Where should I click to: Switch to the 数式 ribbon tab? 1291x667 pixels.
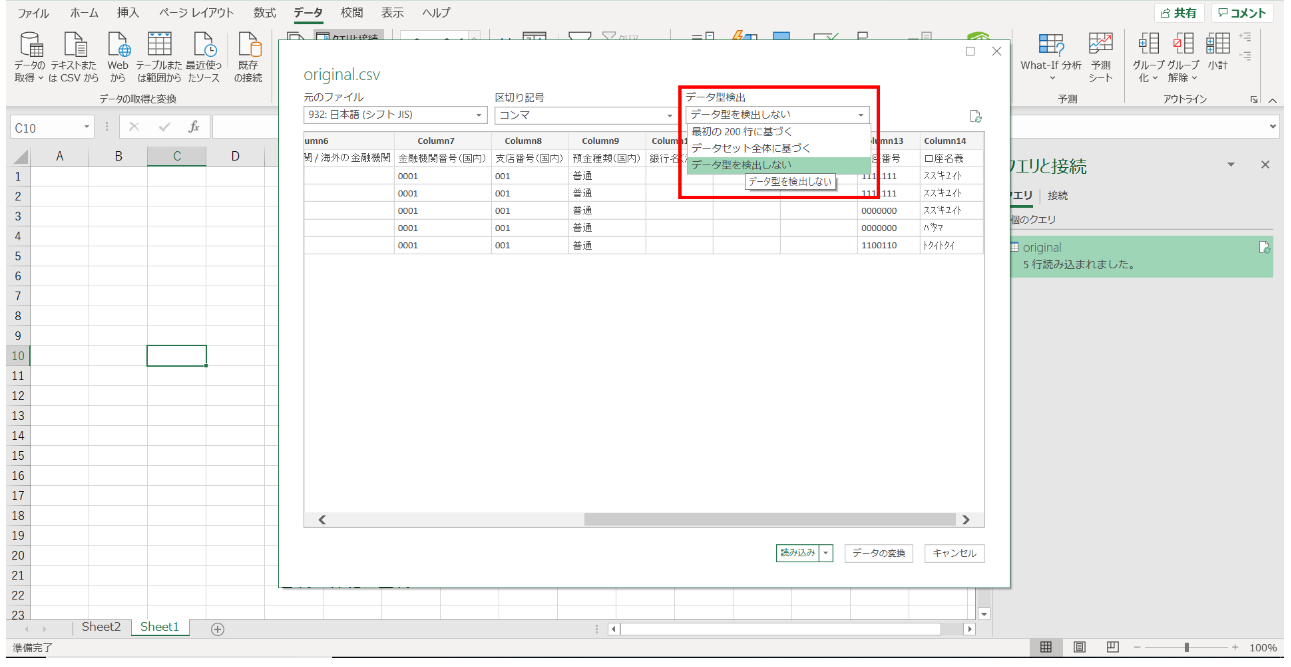[x=265, y=13]
